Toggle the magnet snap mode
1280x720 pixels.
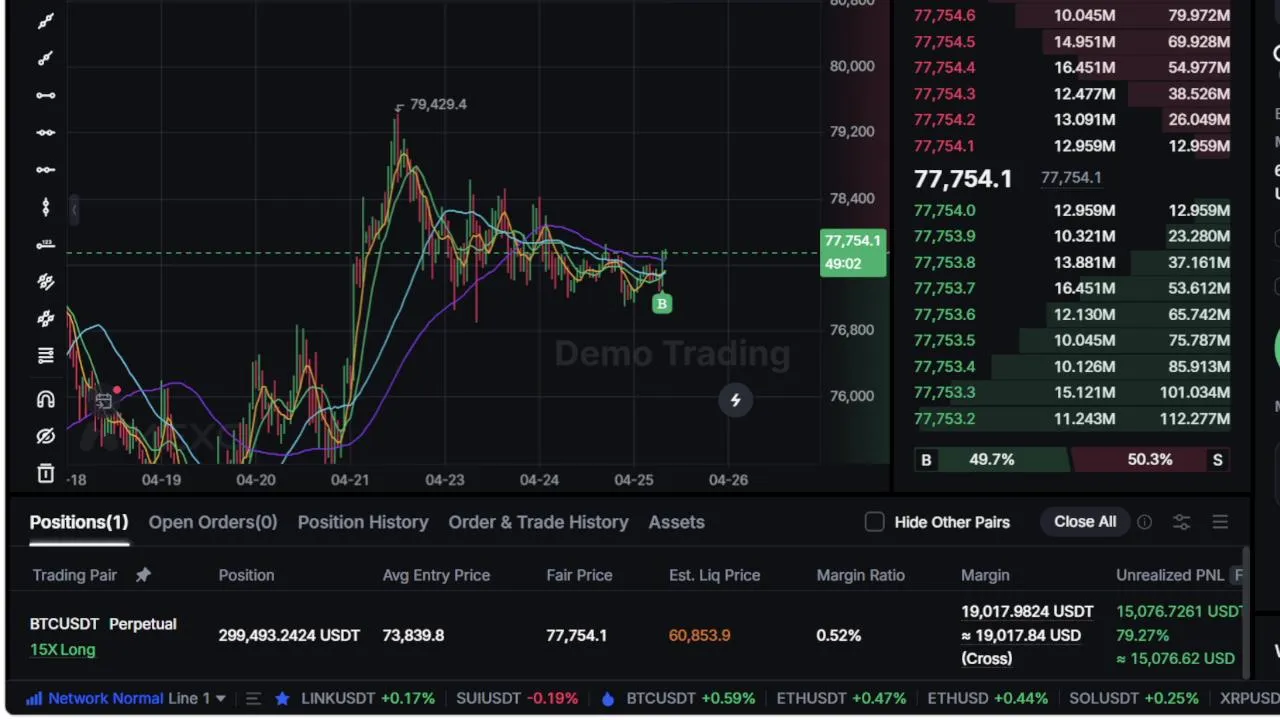(x=45, y=399)
